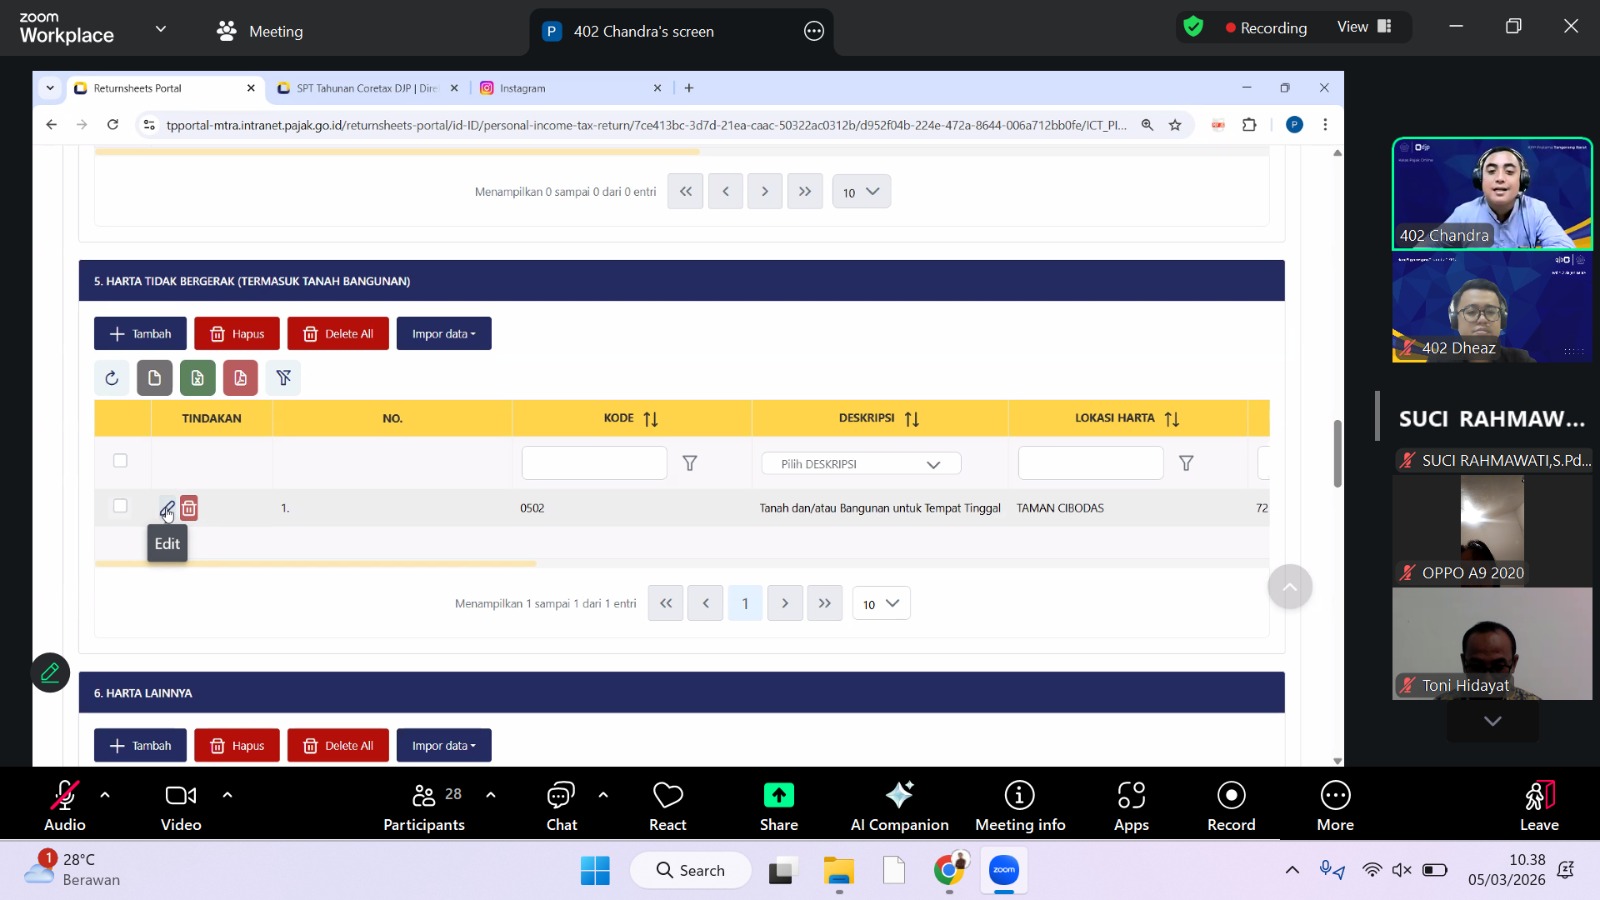
Task: Unmute the Audio microphone in Zoom
Action: (x=65, y=806)
